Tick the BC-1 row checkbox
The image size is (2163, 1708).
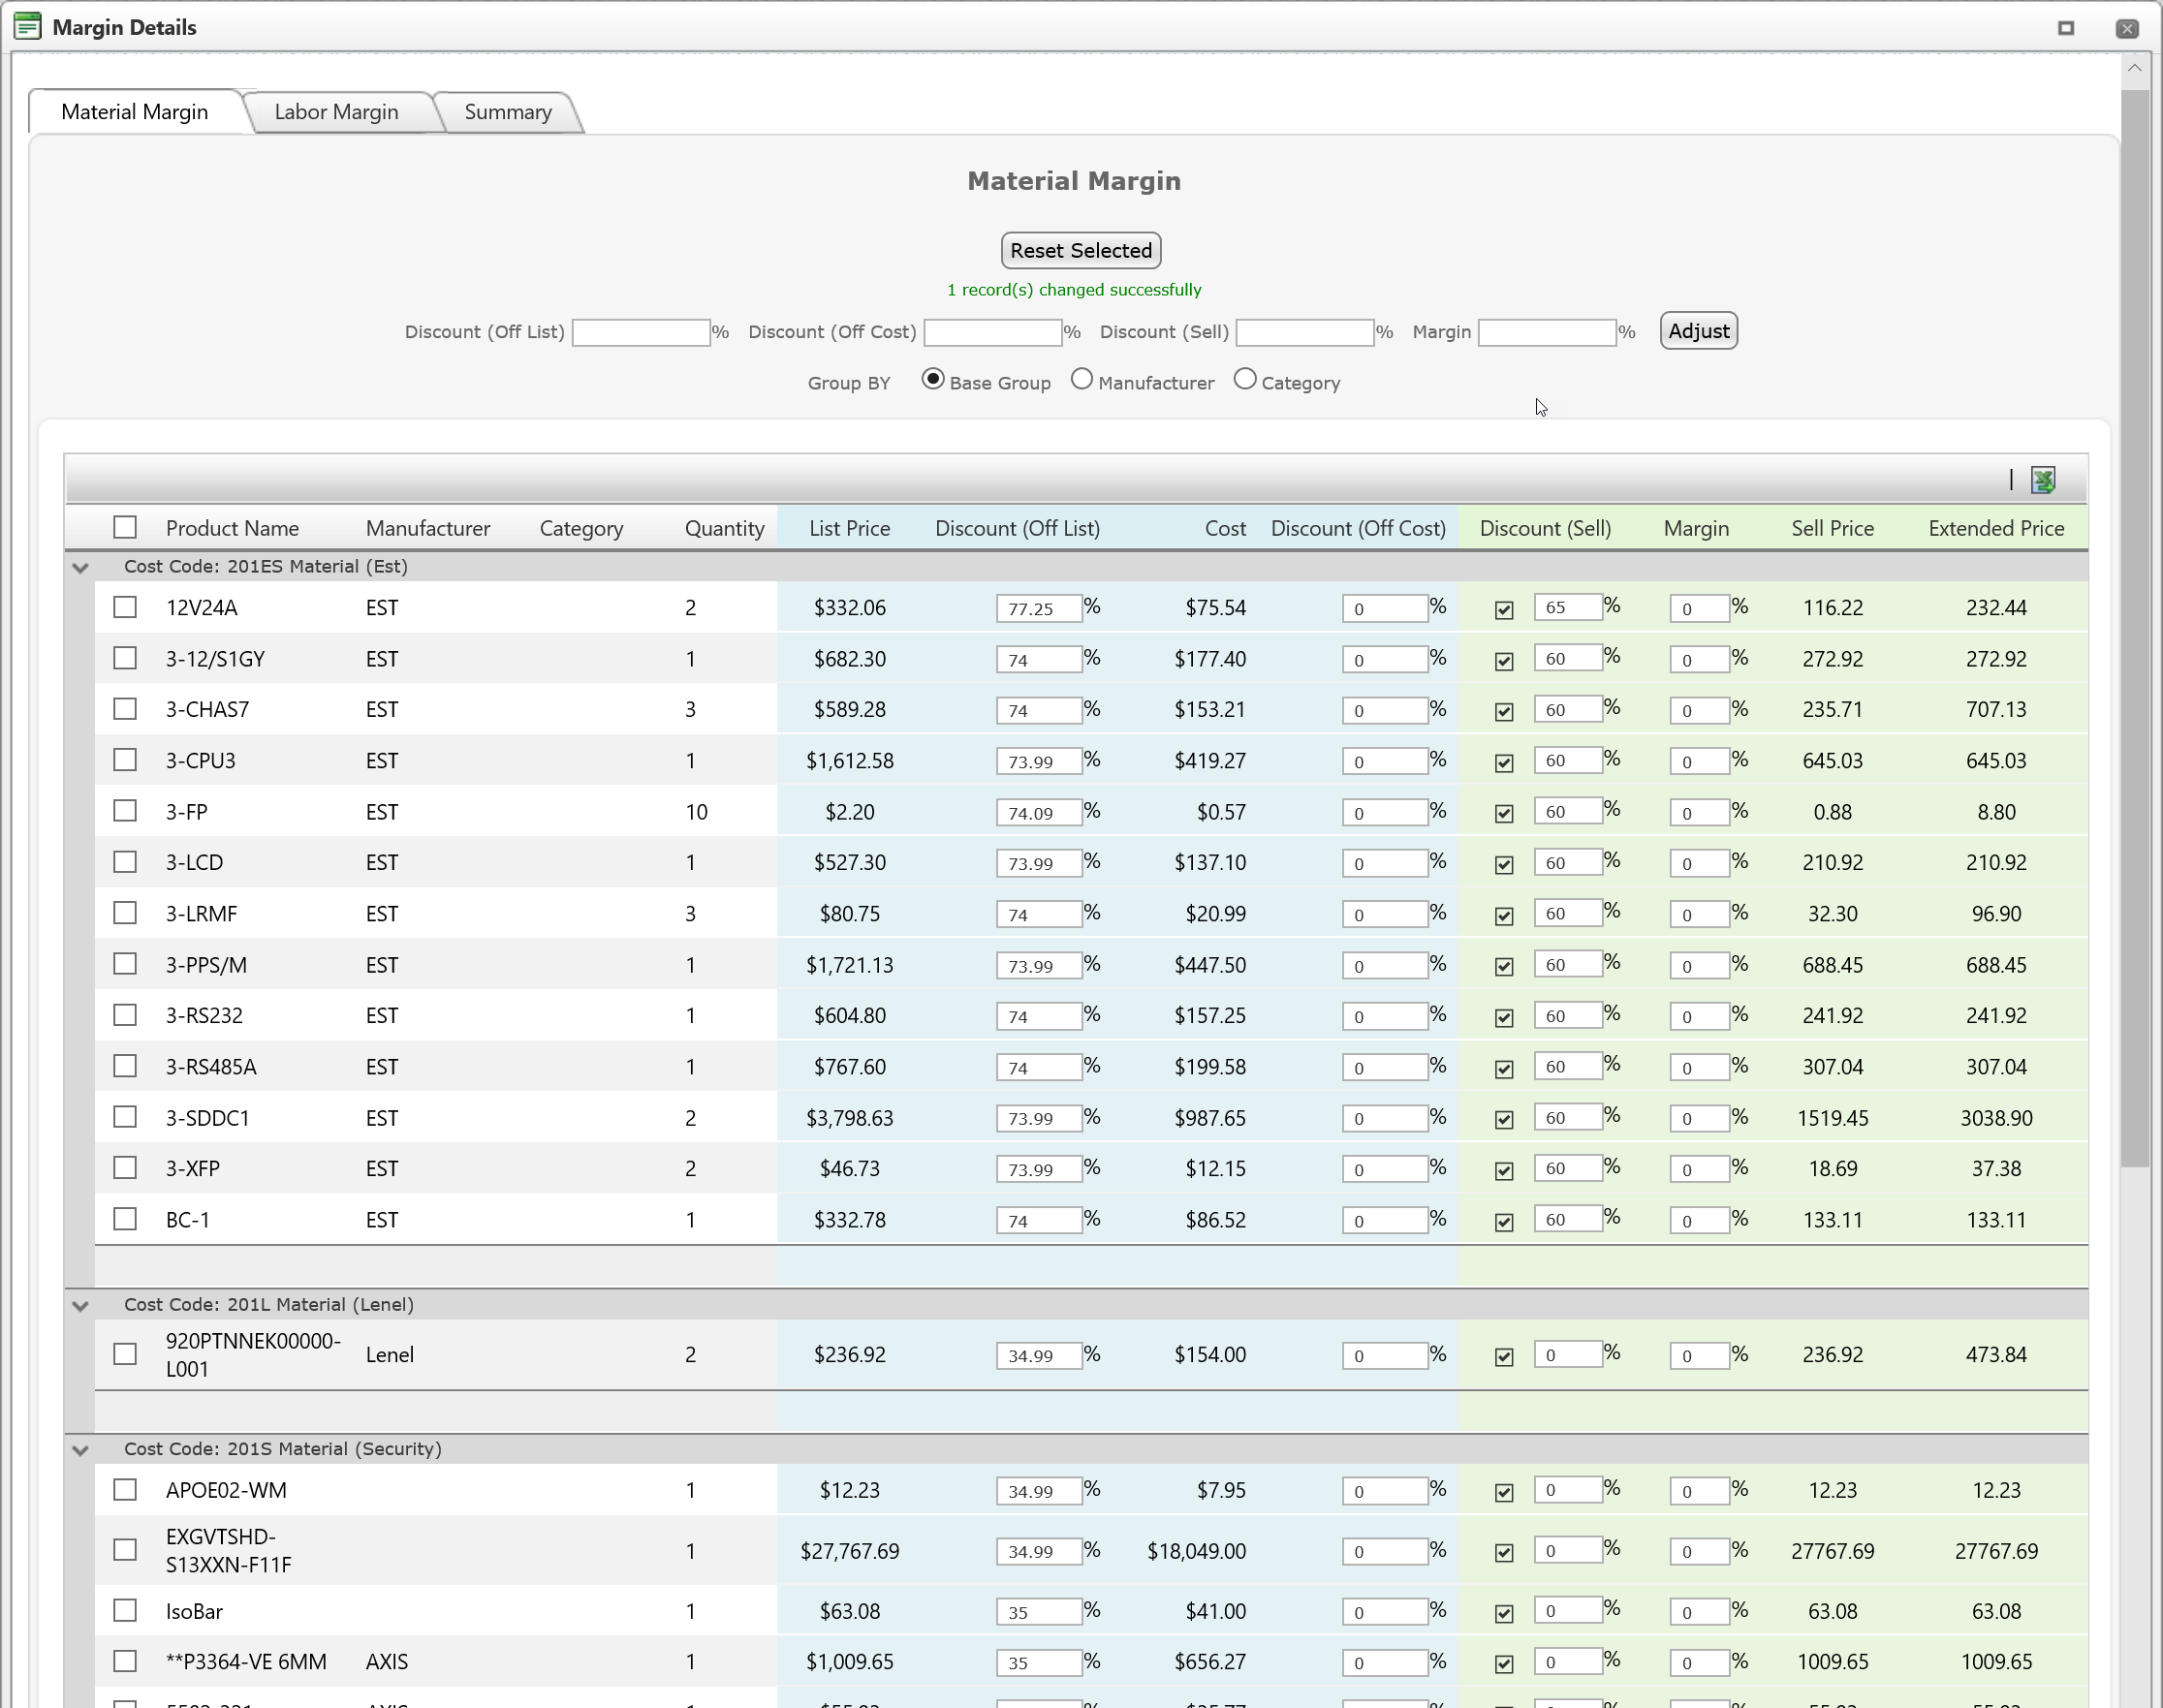(x=125, y=1219)
